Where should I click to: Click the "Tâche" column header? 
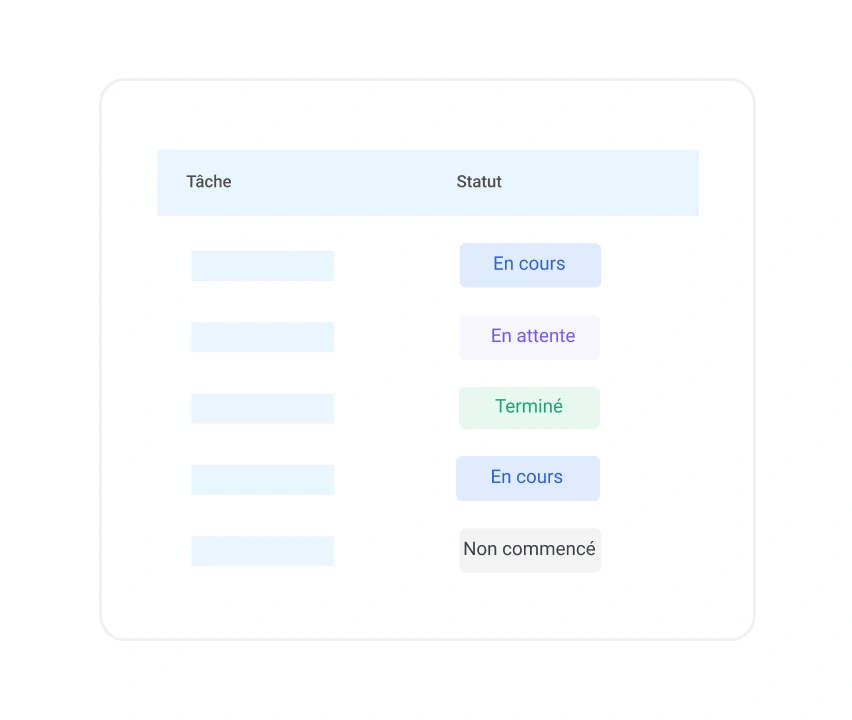click(209, 182)
